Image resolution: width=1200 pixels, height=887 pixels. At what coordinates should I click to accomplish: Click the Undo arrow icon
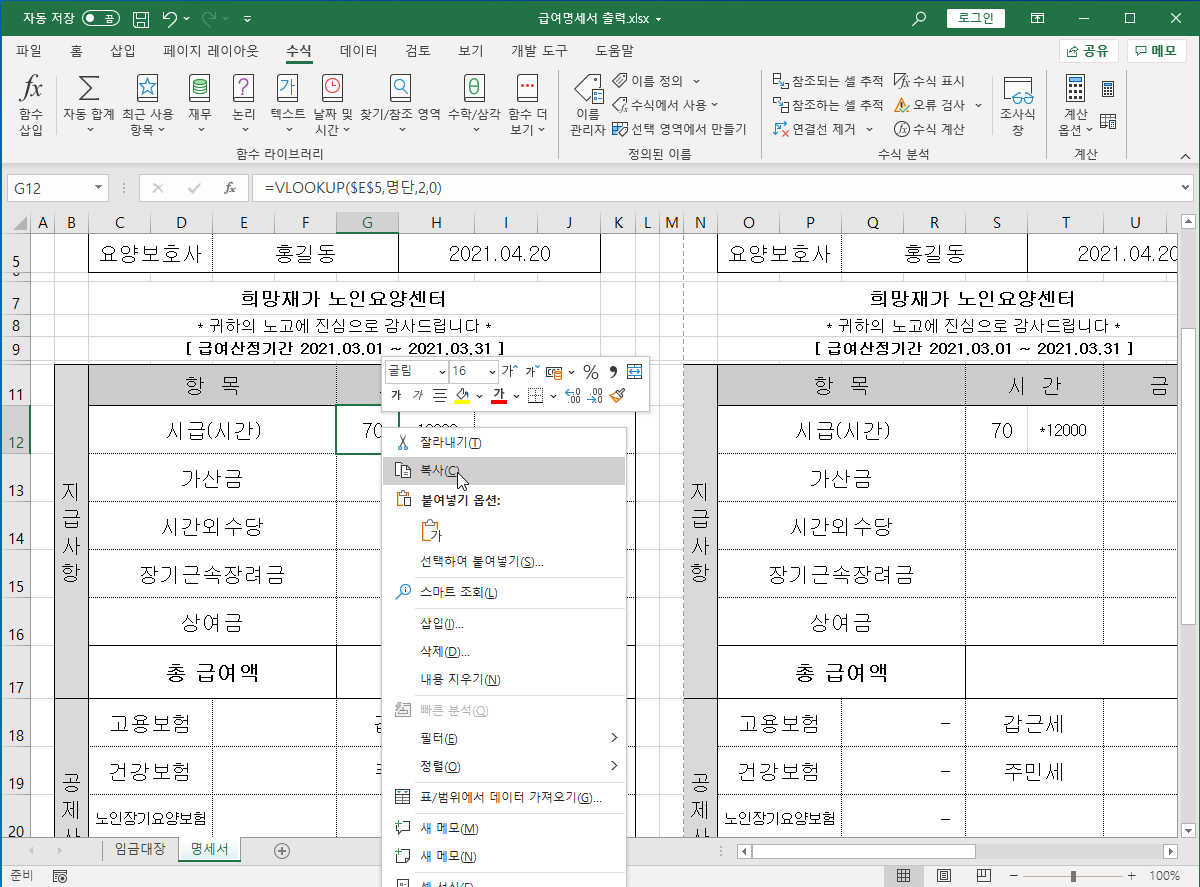click(170, 18)
